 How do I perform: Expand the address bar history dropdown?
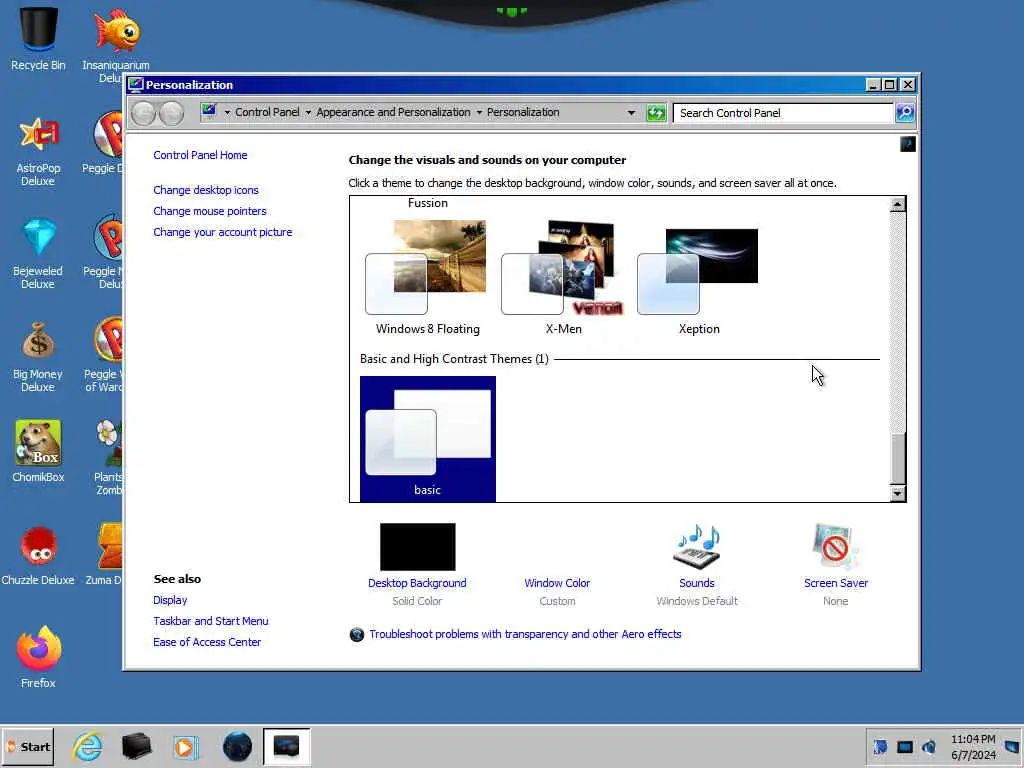coord(631,113)
